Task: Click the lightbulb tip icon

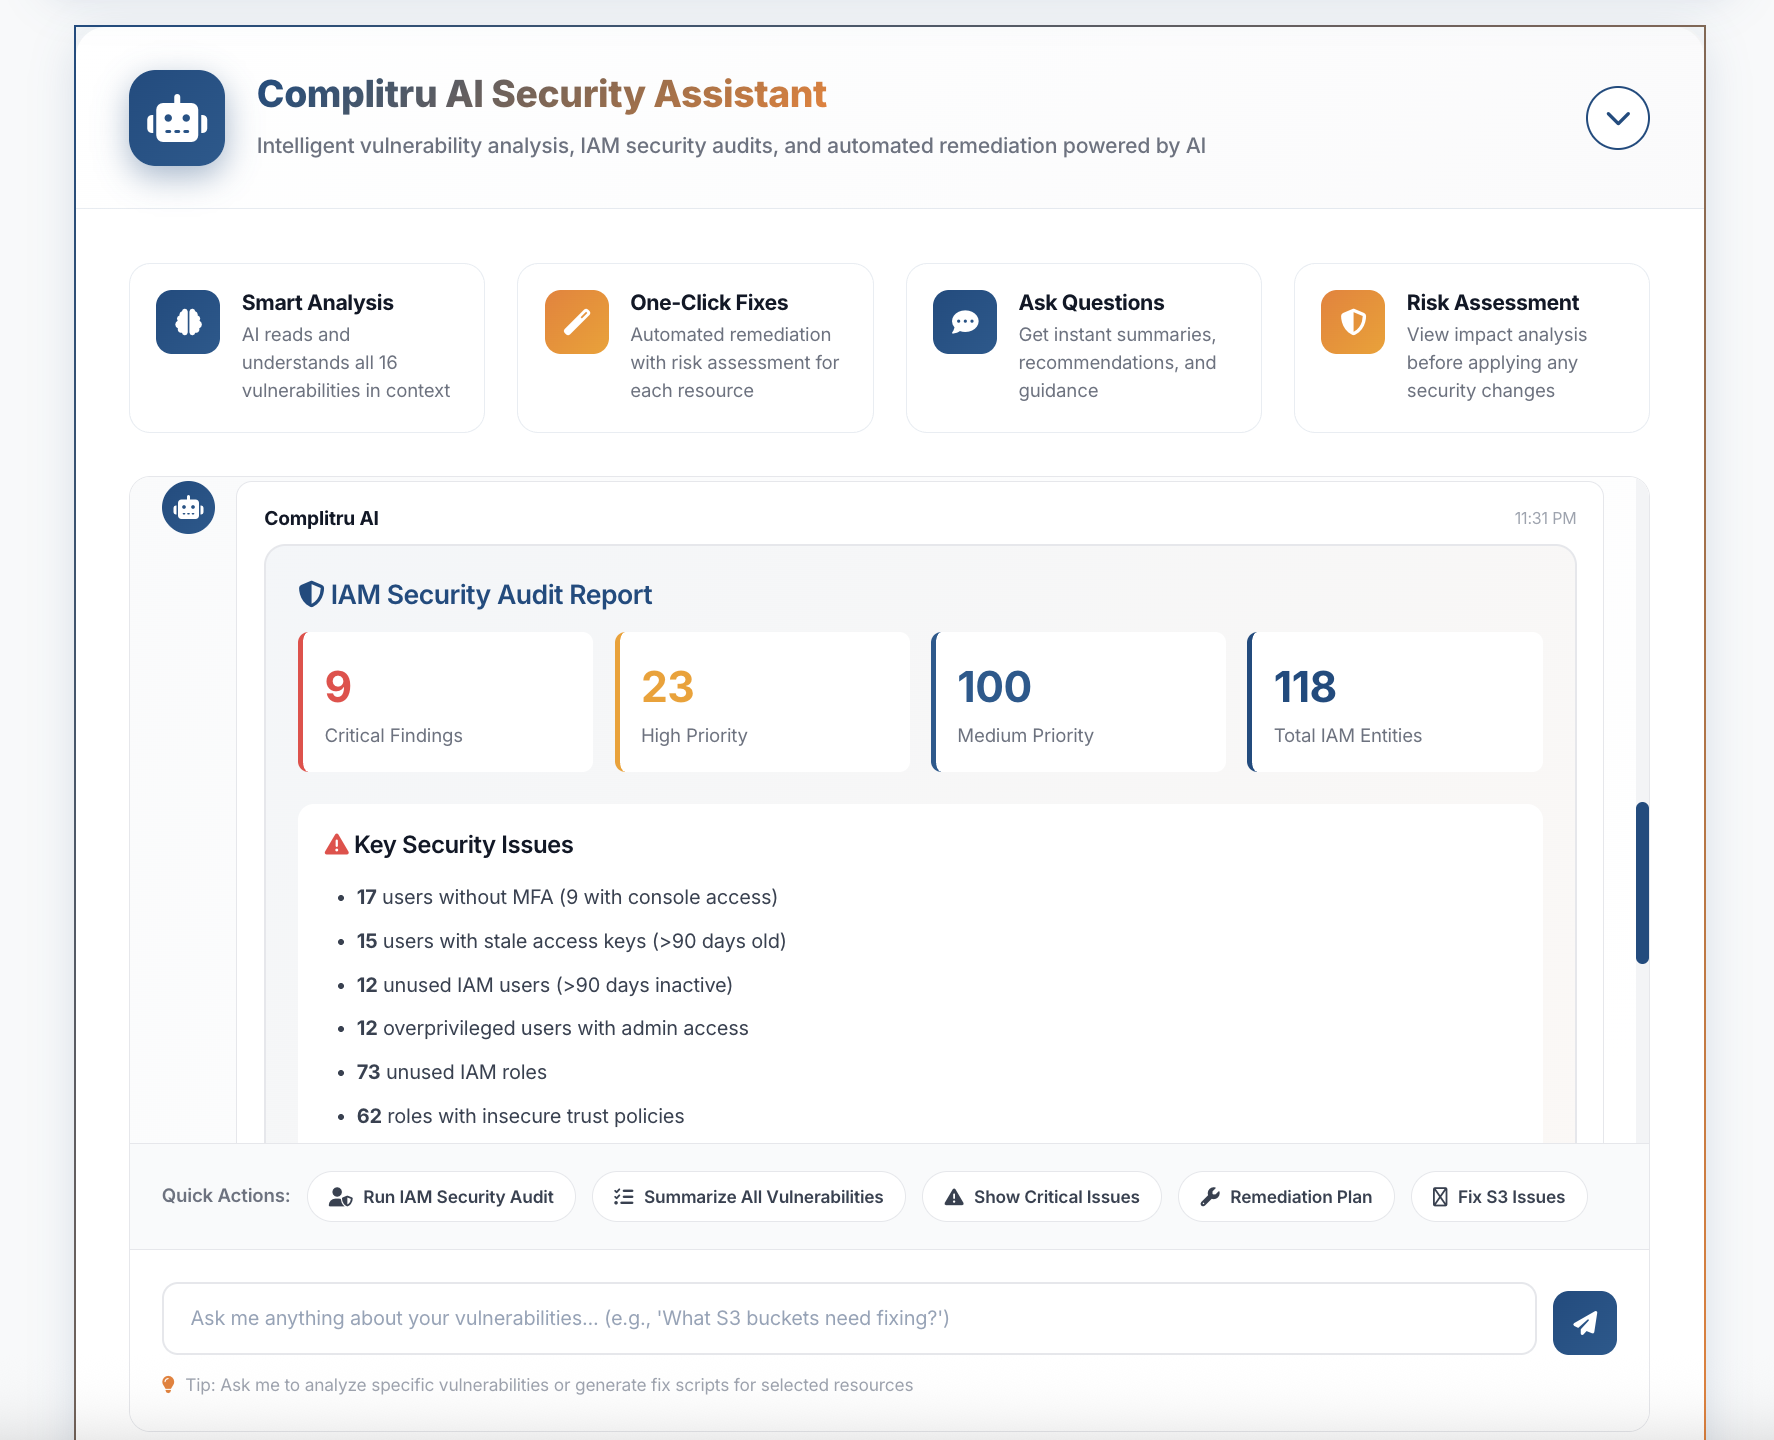Action: click(x=167, y=1385)
